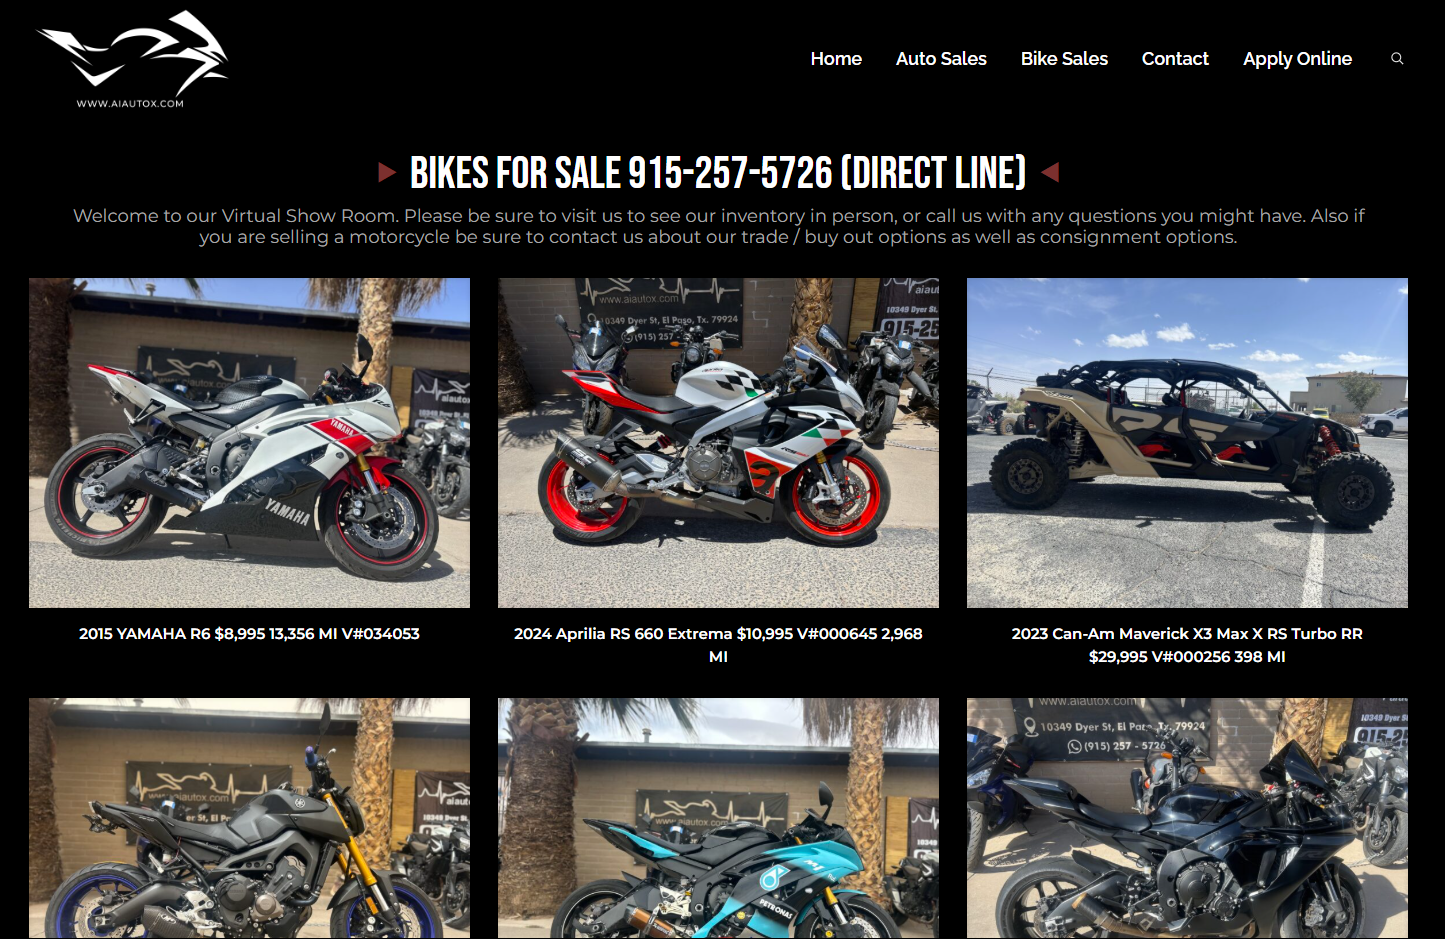The width and height of the screenshot is (1445, 939).
Task: Select Bike Sales in the navigation
Action: [x=1064, y=59]
